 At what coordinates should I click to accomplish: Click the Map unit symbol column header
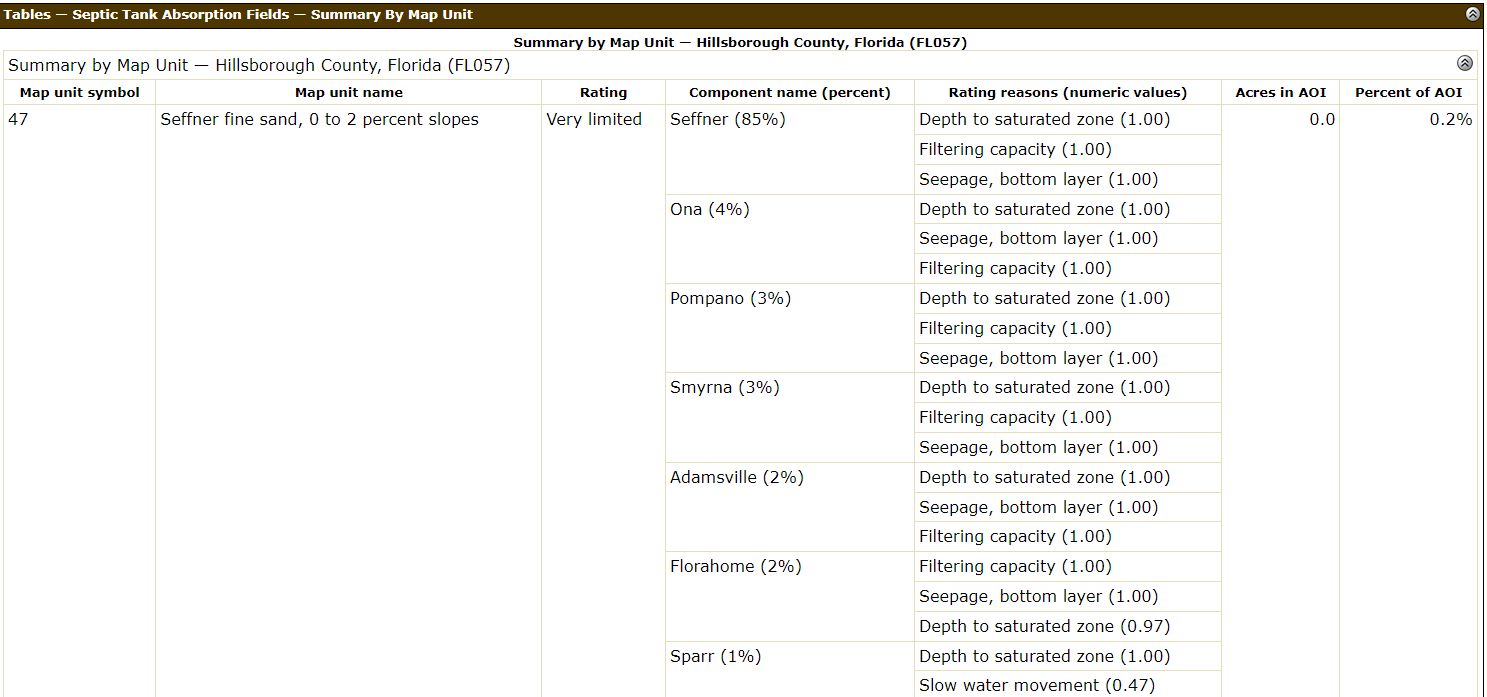click(79, 92)
